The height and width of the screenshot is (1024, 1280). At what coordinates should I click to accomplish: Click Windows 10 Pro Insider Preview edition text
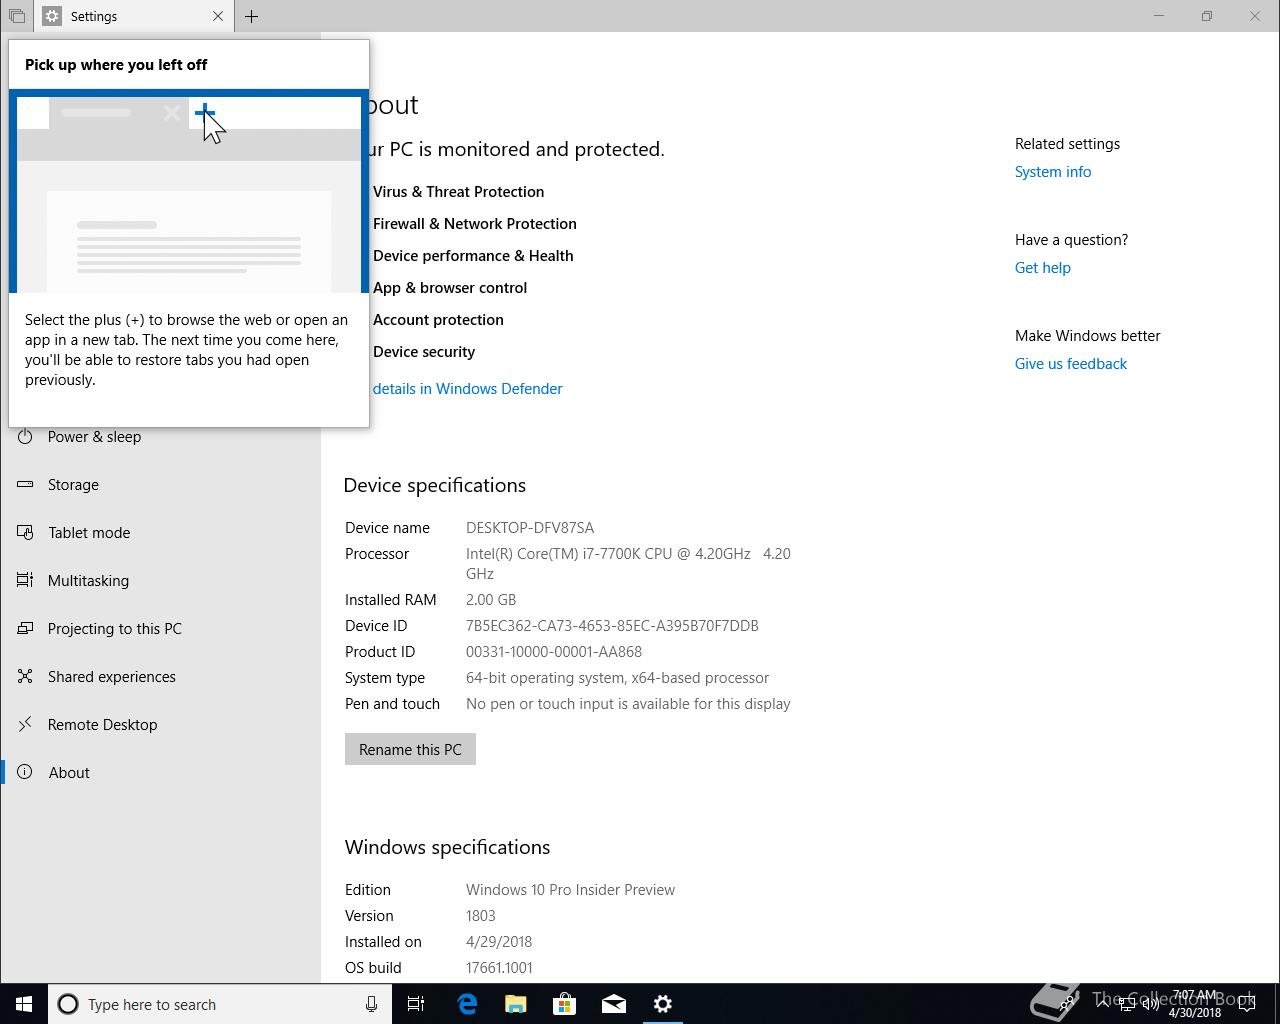(570, 889)
